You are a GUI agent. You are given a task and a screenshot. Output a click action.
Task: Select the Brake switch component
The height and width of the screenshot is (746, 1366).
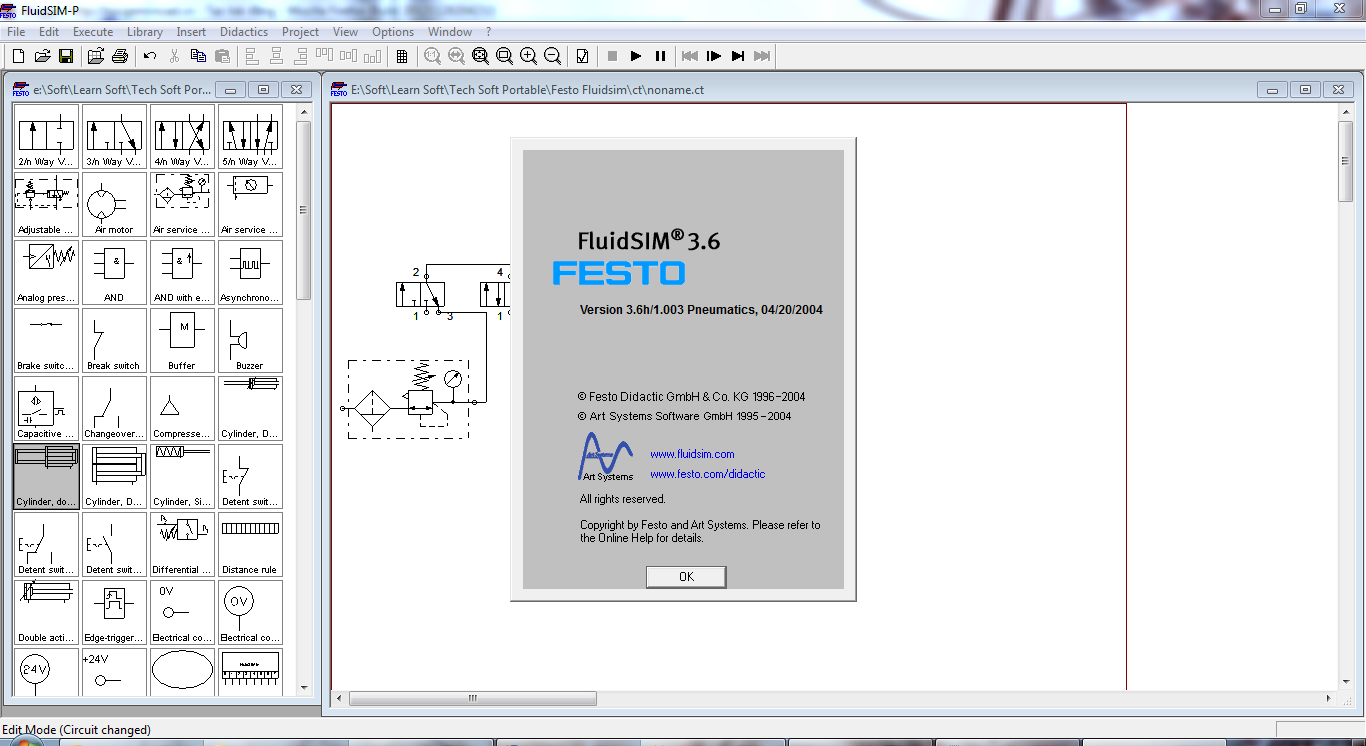point(46,341)
